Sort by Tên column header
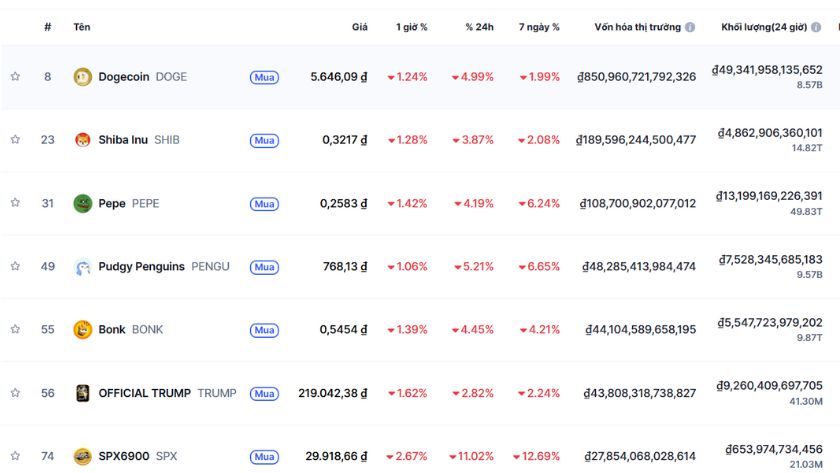The image size is (840, 473). [x=82, y=27]
